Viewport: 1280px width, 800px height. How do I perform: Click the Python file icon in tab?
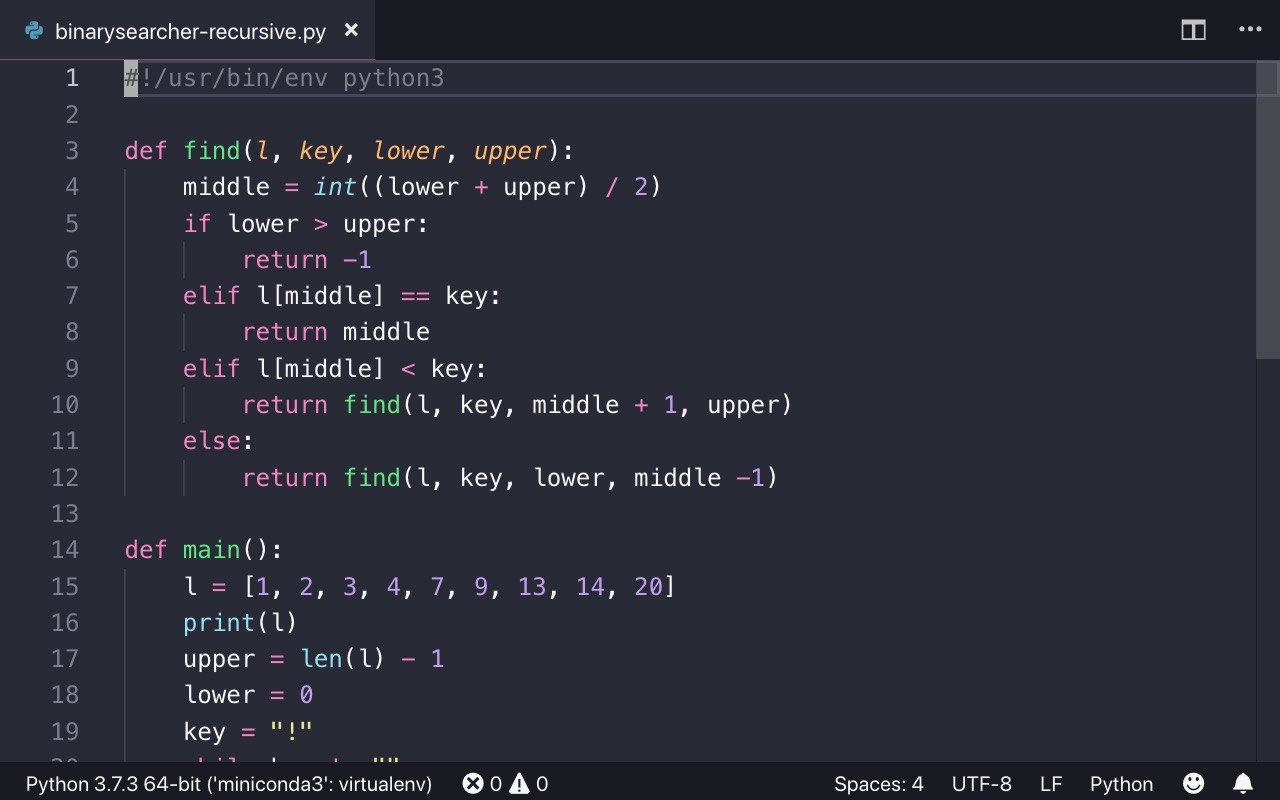[x=34, y=31]
